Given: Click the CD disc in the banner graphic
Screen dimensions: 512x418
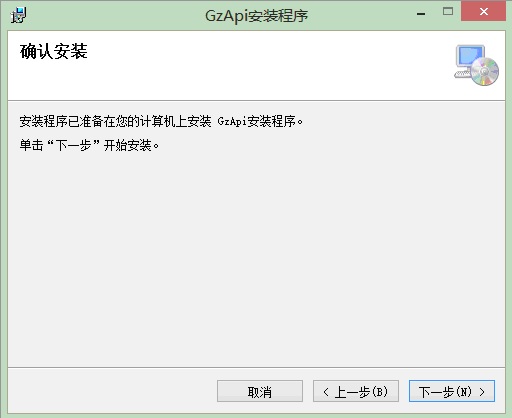Looking at the screenshot, I should (x=485, y=71).
